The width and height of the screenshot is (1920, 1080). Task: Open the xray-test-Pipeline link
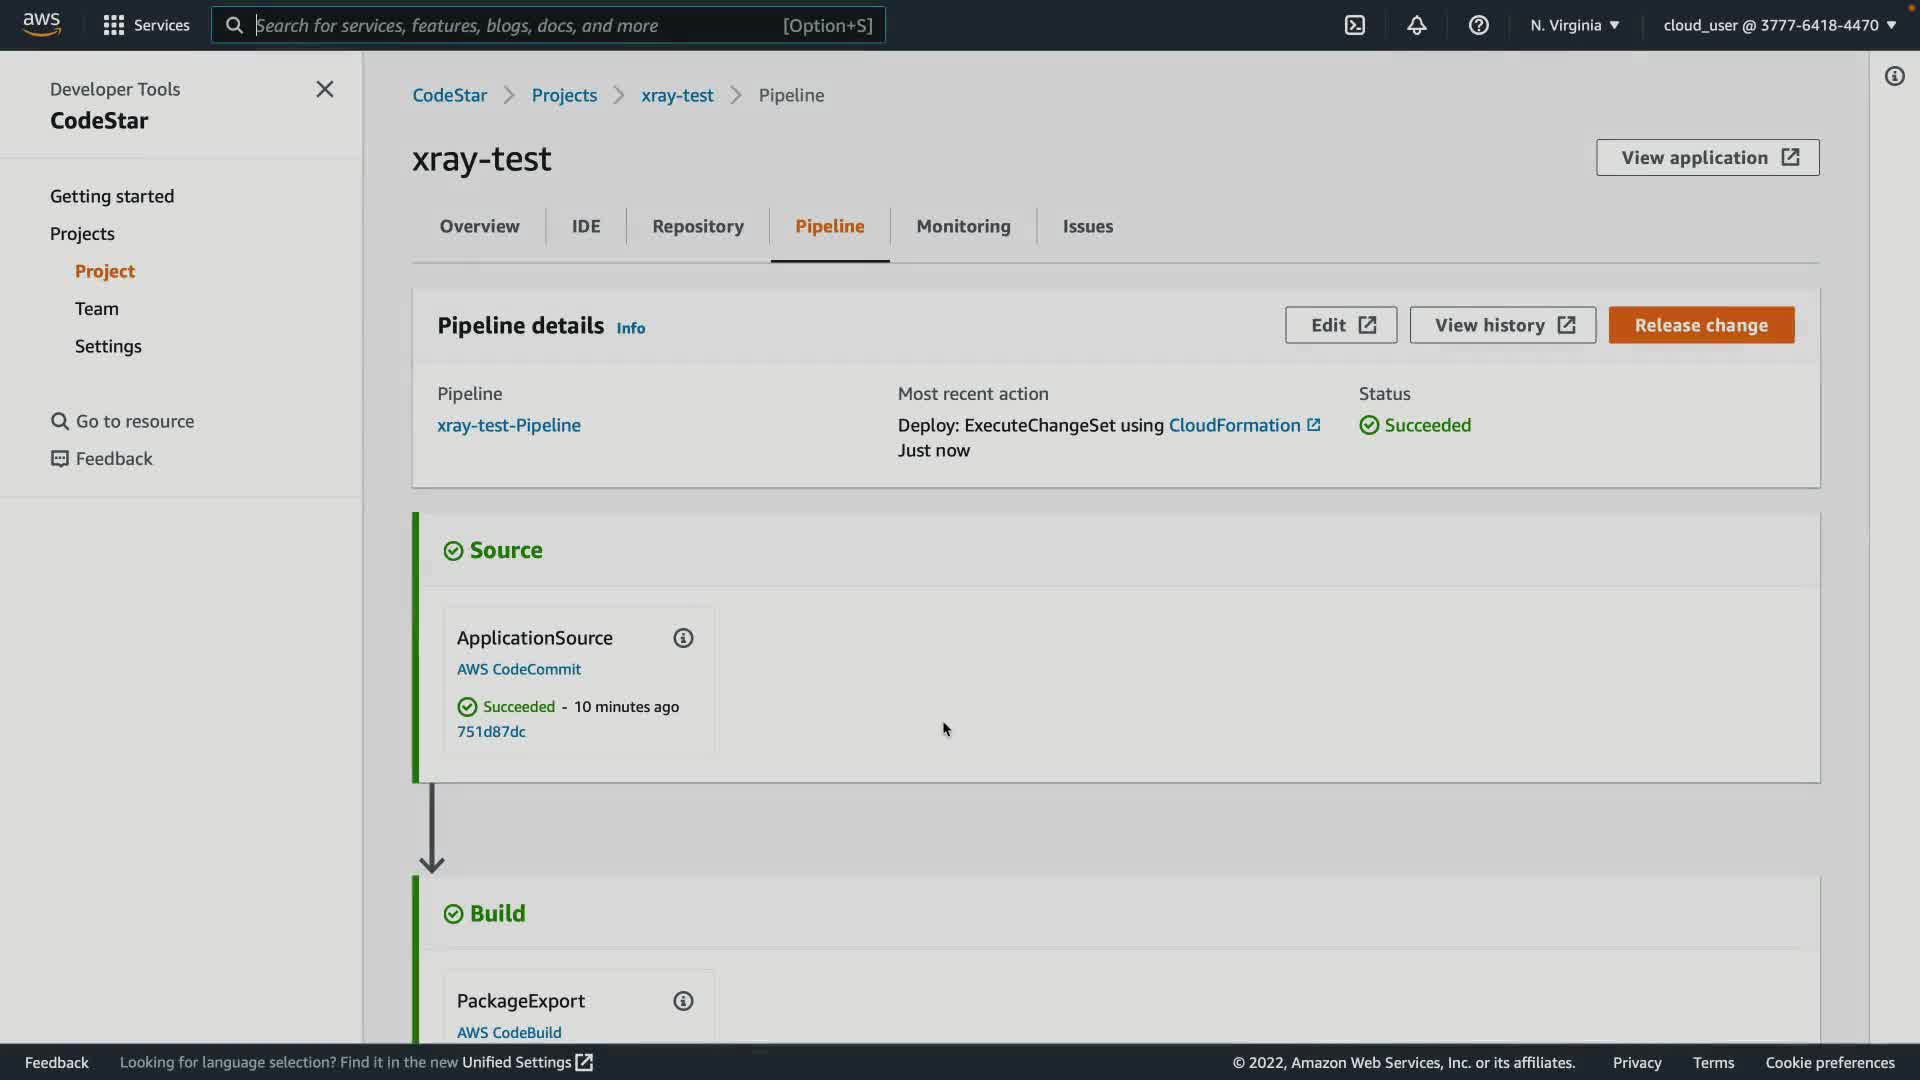[x=508, y=425]
